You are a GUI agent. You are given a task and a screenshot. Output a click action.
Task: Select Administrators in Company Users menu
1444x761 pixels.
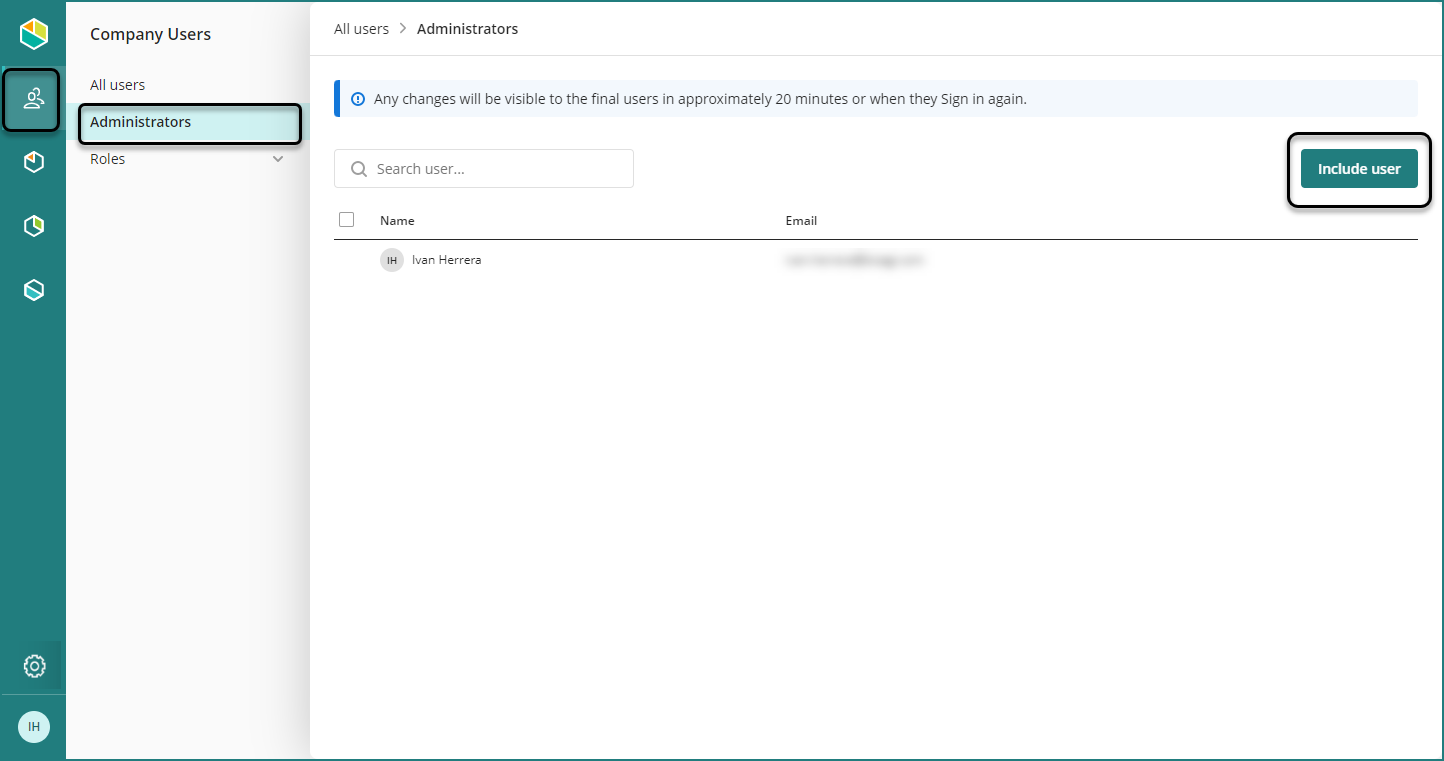point(190,122)
